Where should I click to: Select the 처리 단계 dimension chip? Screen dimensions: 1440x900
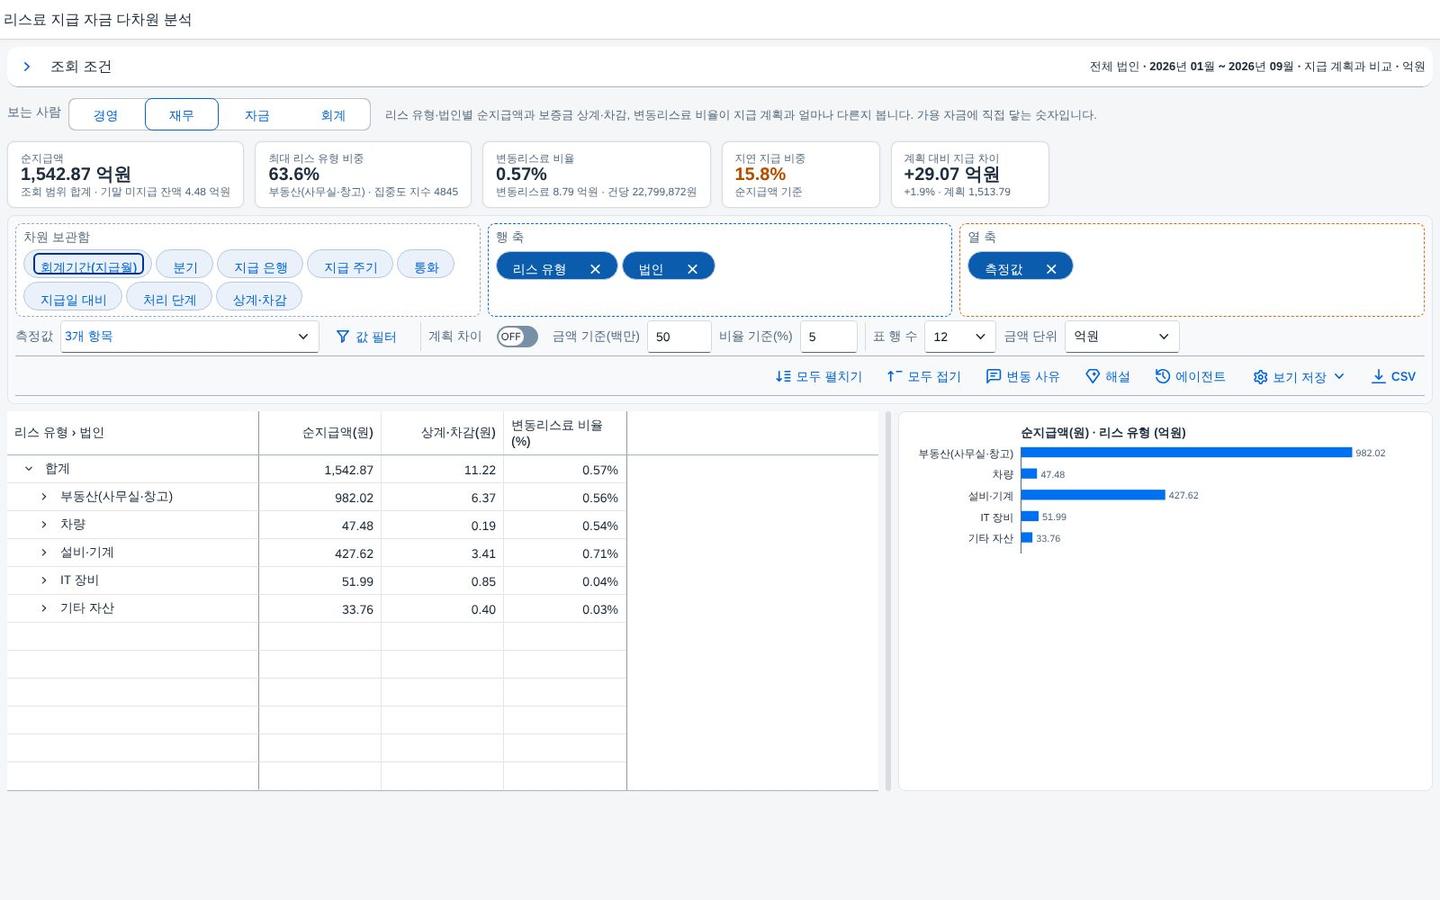pyautogui.click(x=169, y=297)
